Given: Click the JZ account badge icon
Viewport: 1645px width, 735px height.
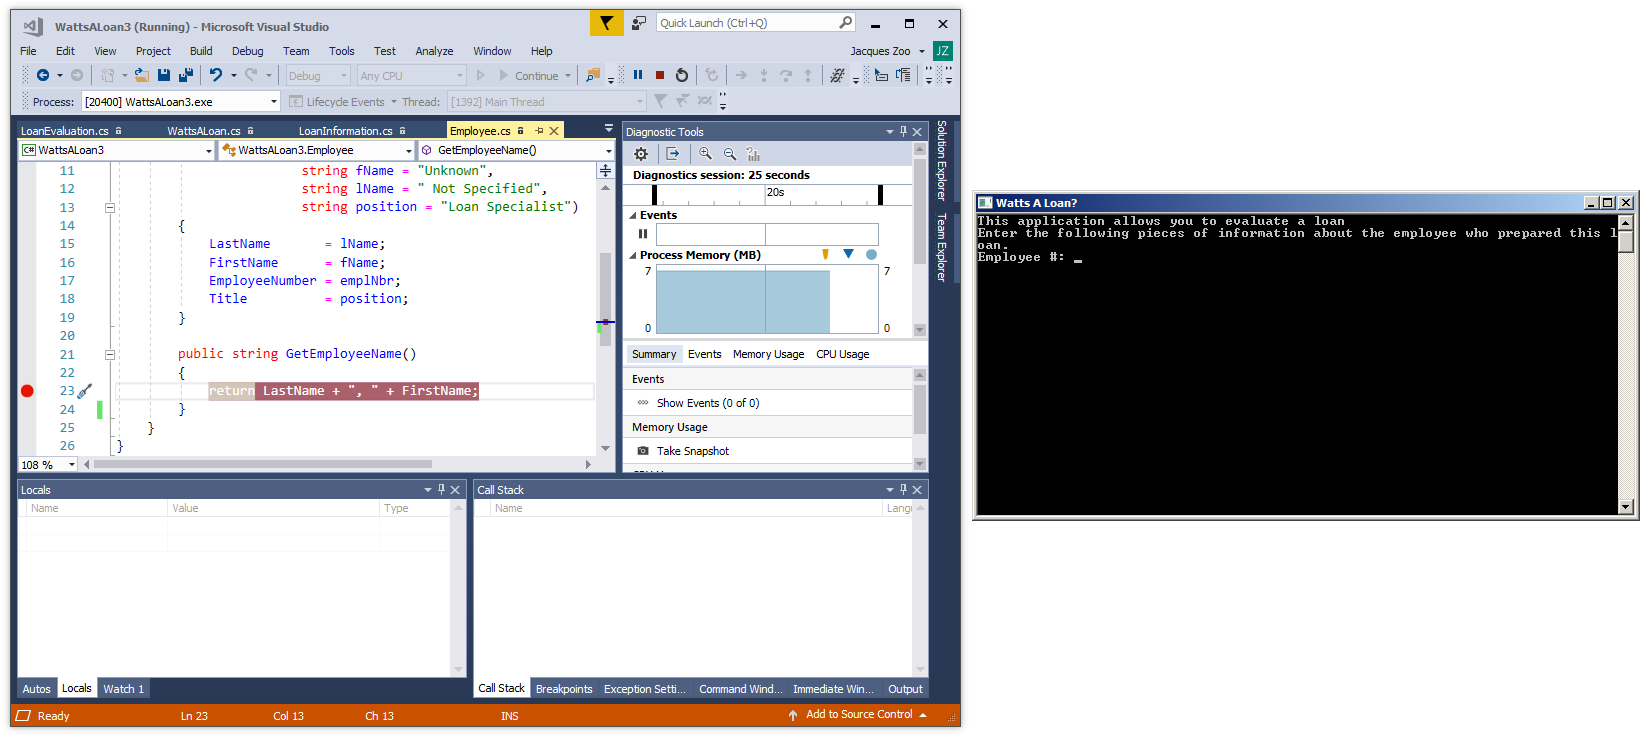Looking at the screenshot, I should click(942, 51).
